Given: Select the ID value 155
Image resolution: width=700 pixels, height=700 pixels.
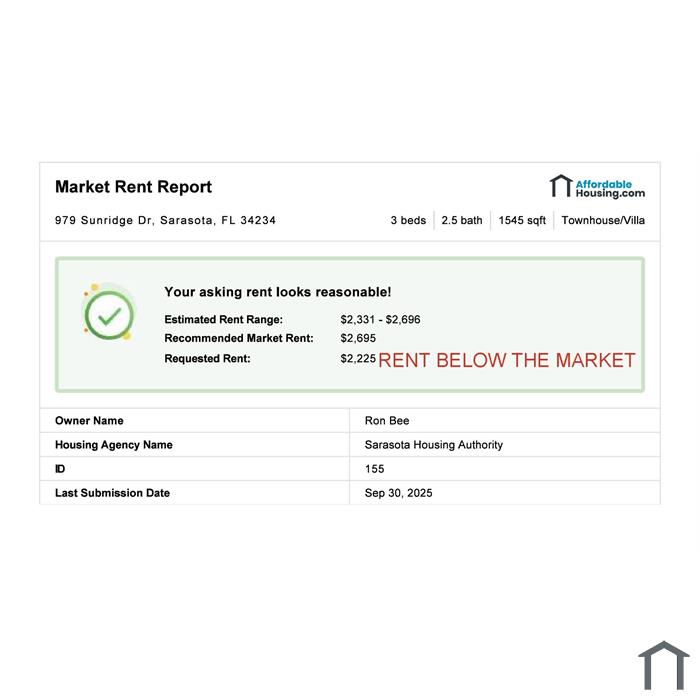Looking at the screenshot, I should click(x=374, y=469).
